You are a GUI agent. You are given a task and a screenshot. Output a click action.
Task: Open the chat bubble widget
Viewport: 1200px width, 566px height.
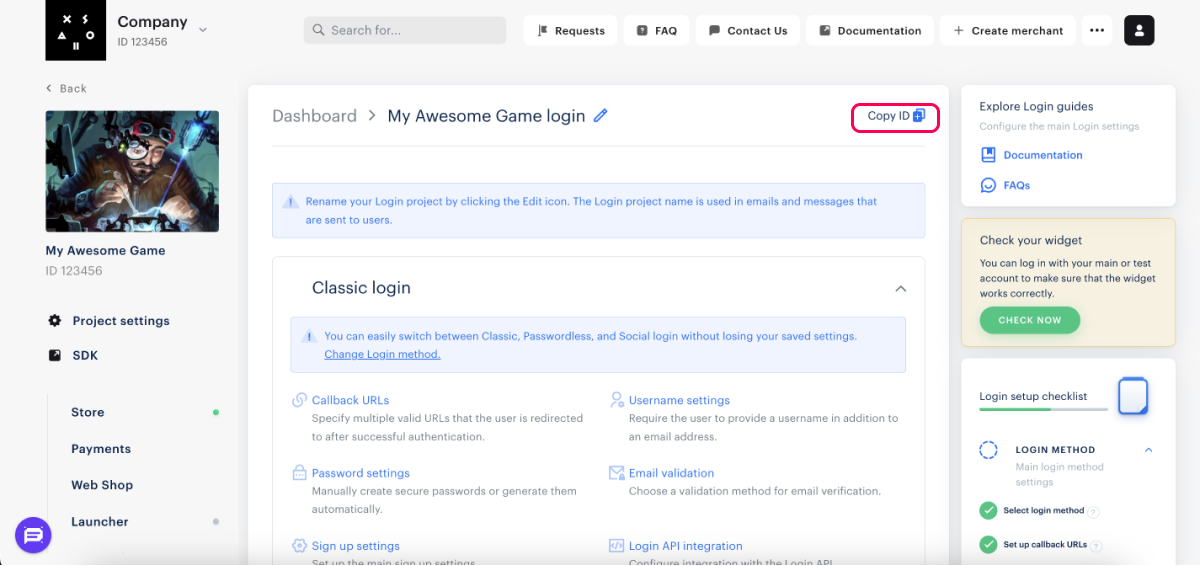point(33,536)
